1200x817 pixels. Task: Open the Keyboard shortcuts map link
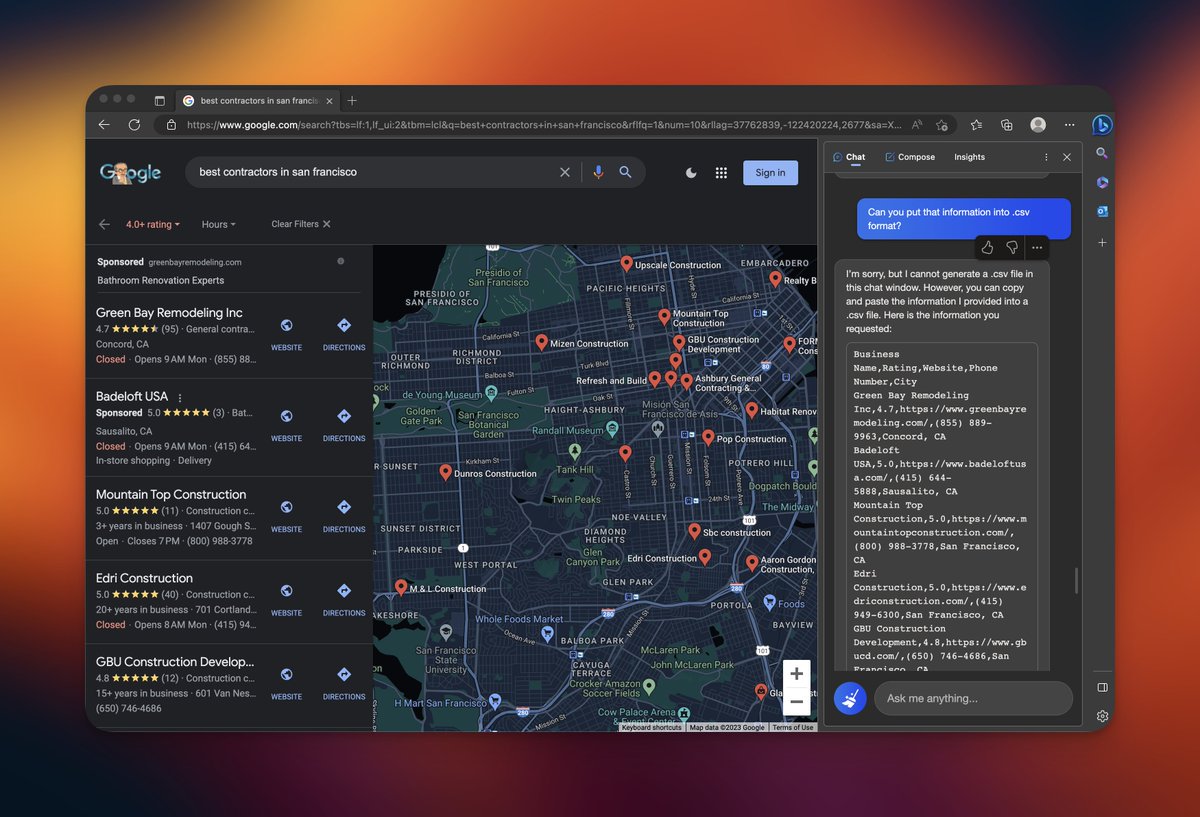[x=651, y=727]
